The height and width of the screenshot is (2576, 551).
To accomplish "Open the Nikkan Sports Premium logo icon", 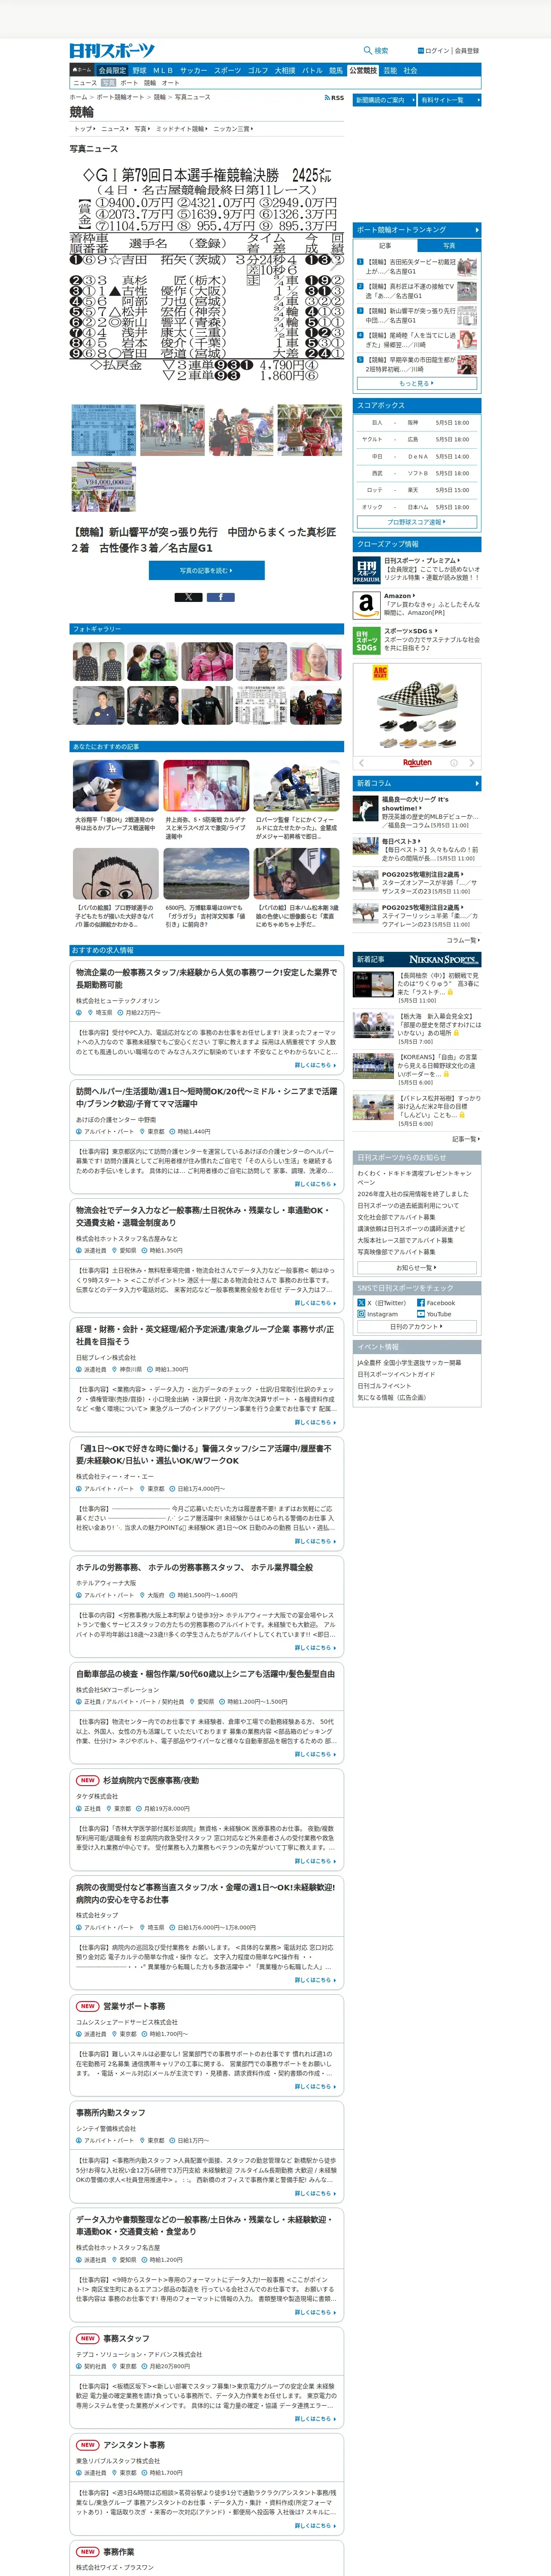I will click(366, 570).
